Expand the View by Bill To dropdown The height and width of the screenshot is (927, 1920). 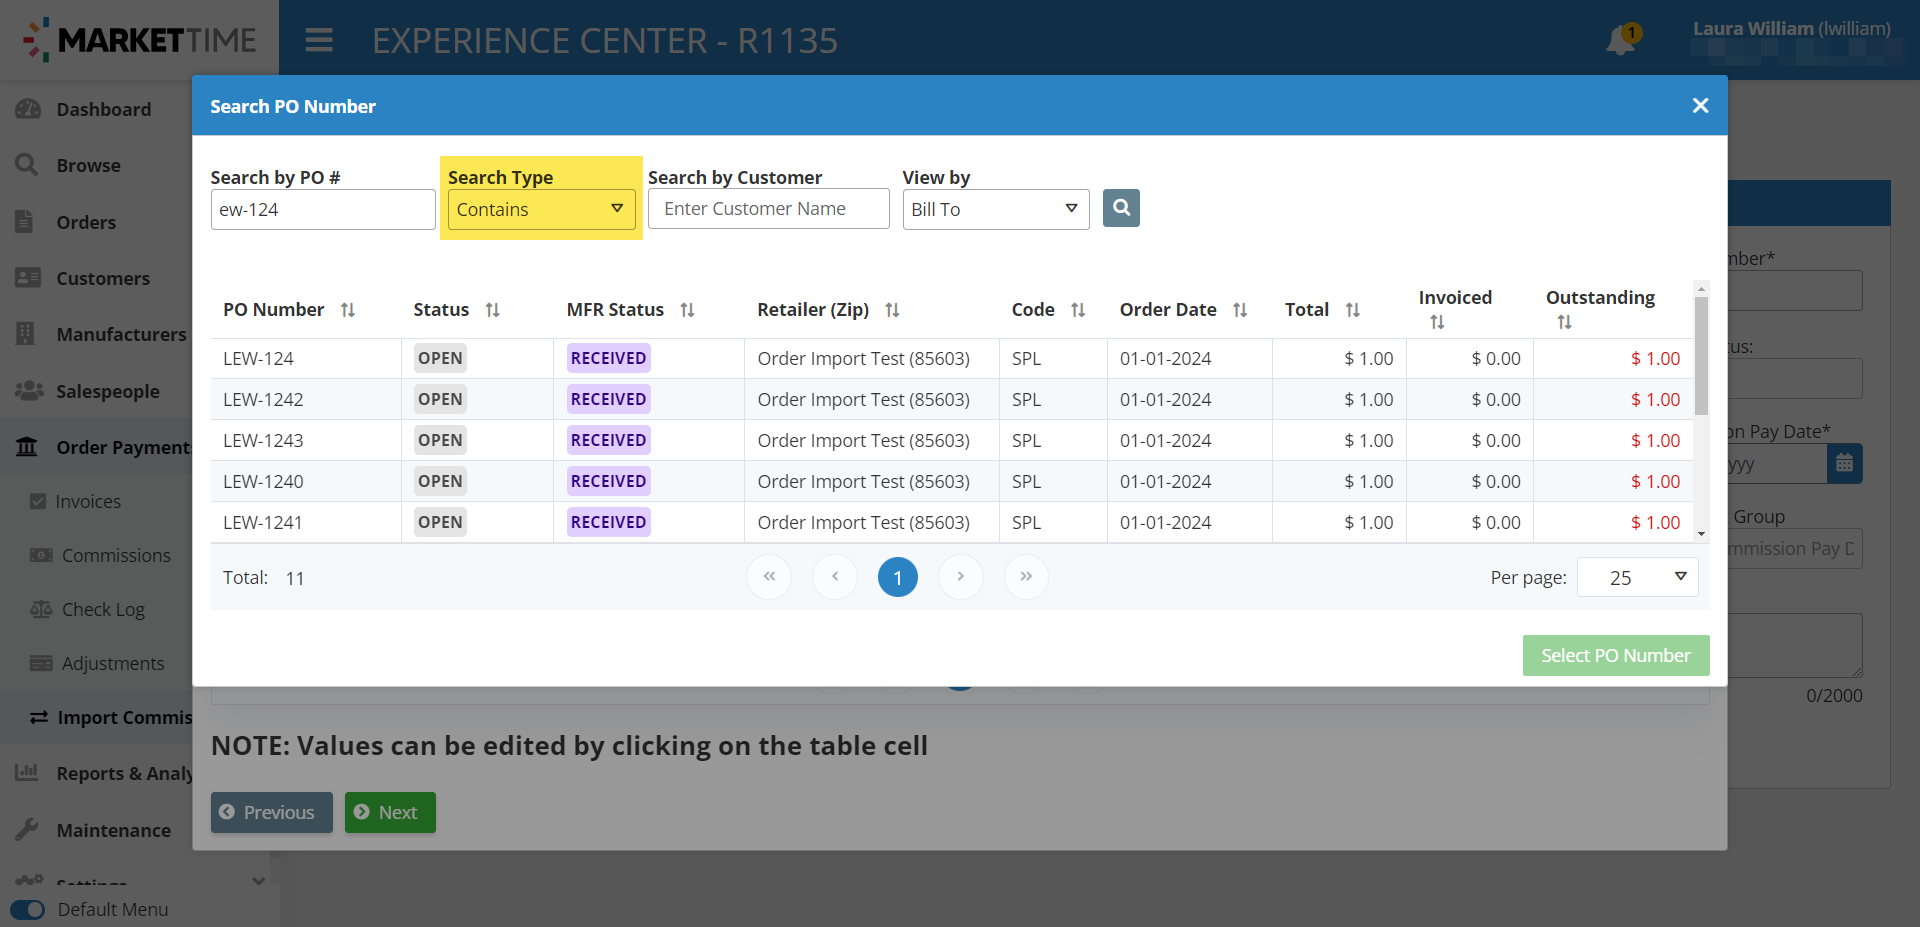pos(995,210)
